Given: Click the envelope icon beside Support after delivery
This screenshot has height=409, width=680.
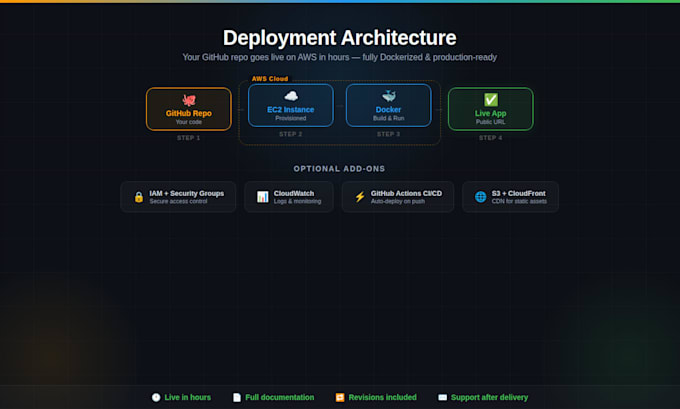Looking at the screenshot, I should (442, 397).
